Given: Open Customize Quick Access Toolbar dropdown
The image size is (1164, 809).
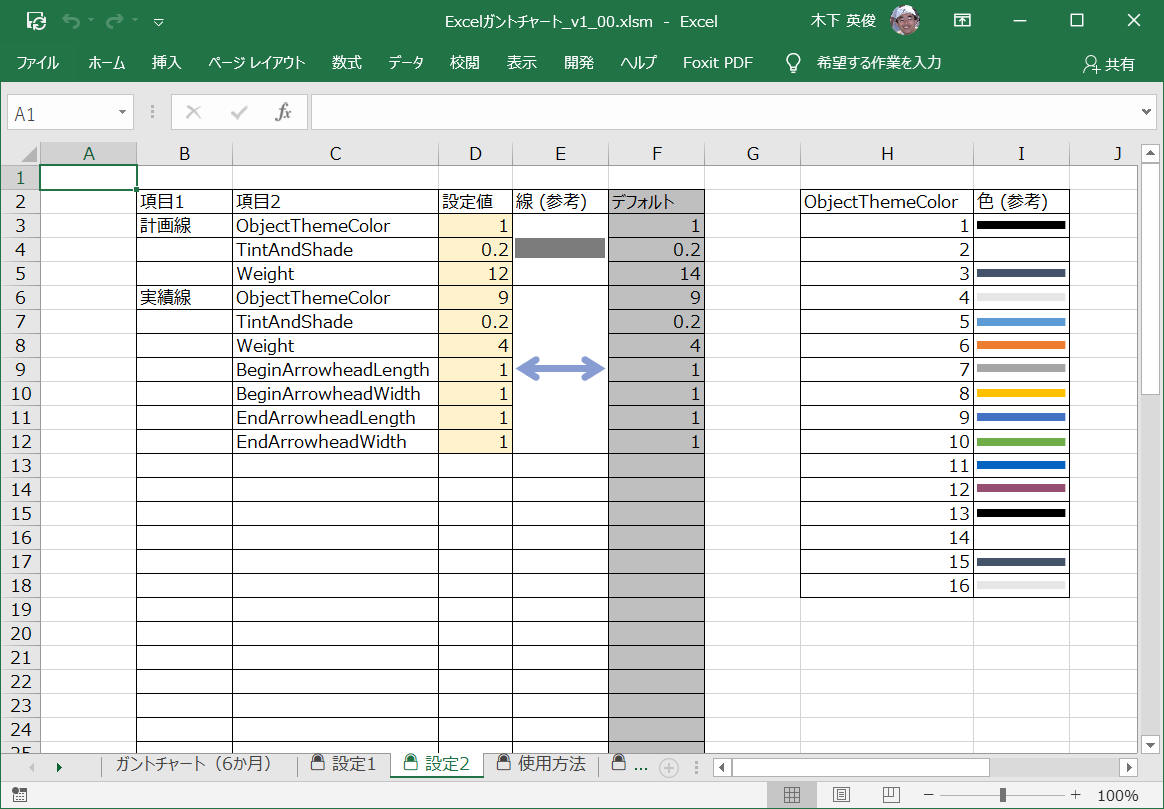Looking at the screenshot, I should (x=159, y=21).
